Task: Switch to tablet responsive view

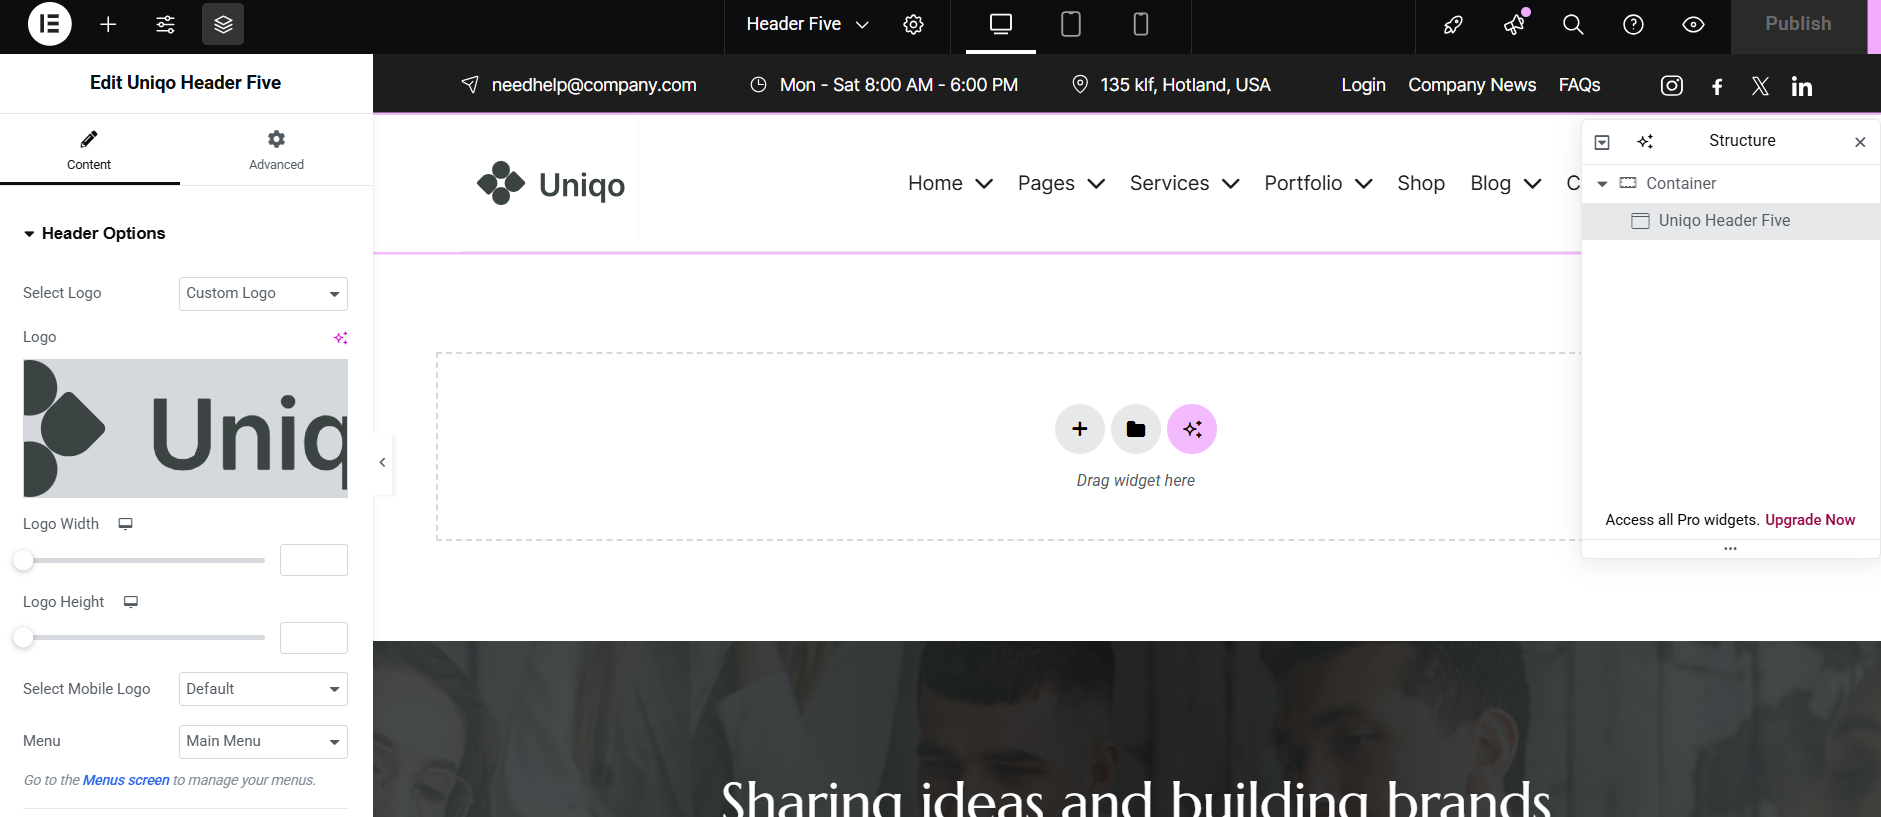Action: tap(1070, 24)
